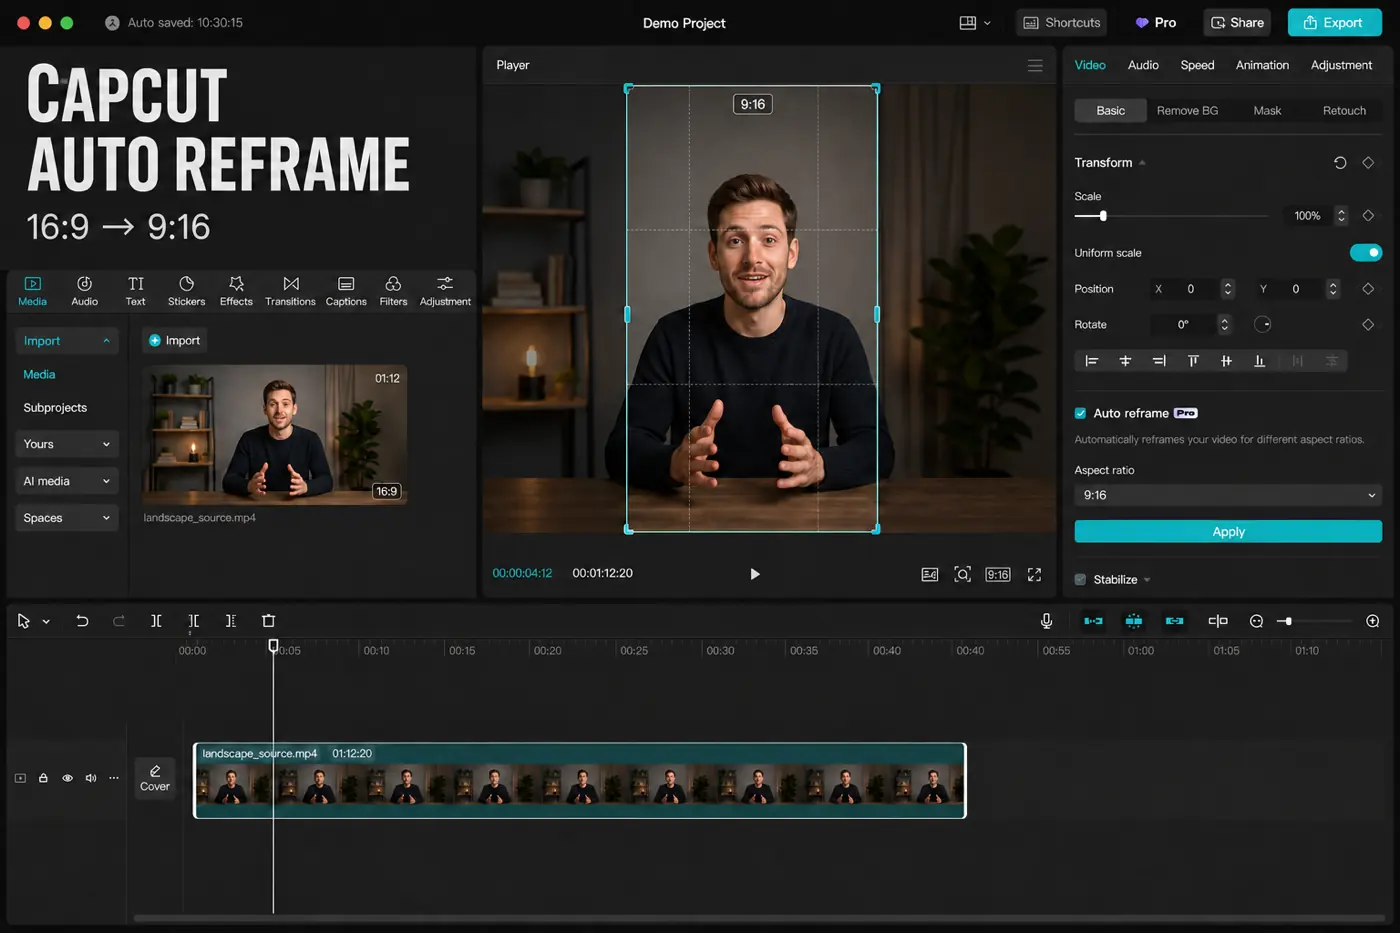
Task: Open the Aspect ratio 9:16 dropdown
Action: (x=1228, y=495)
